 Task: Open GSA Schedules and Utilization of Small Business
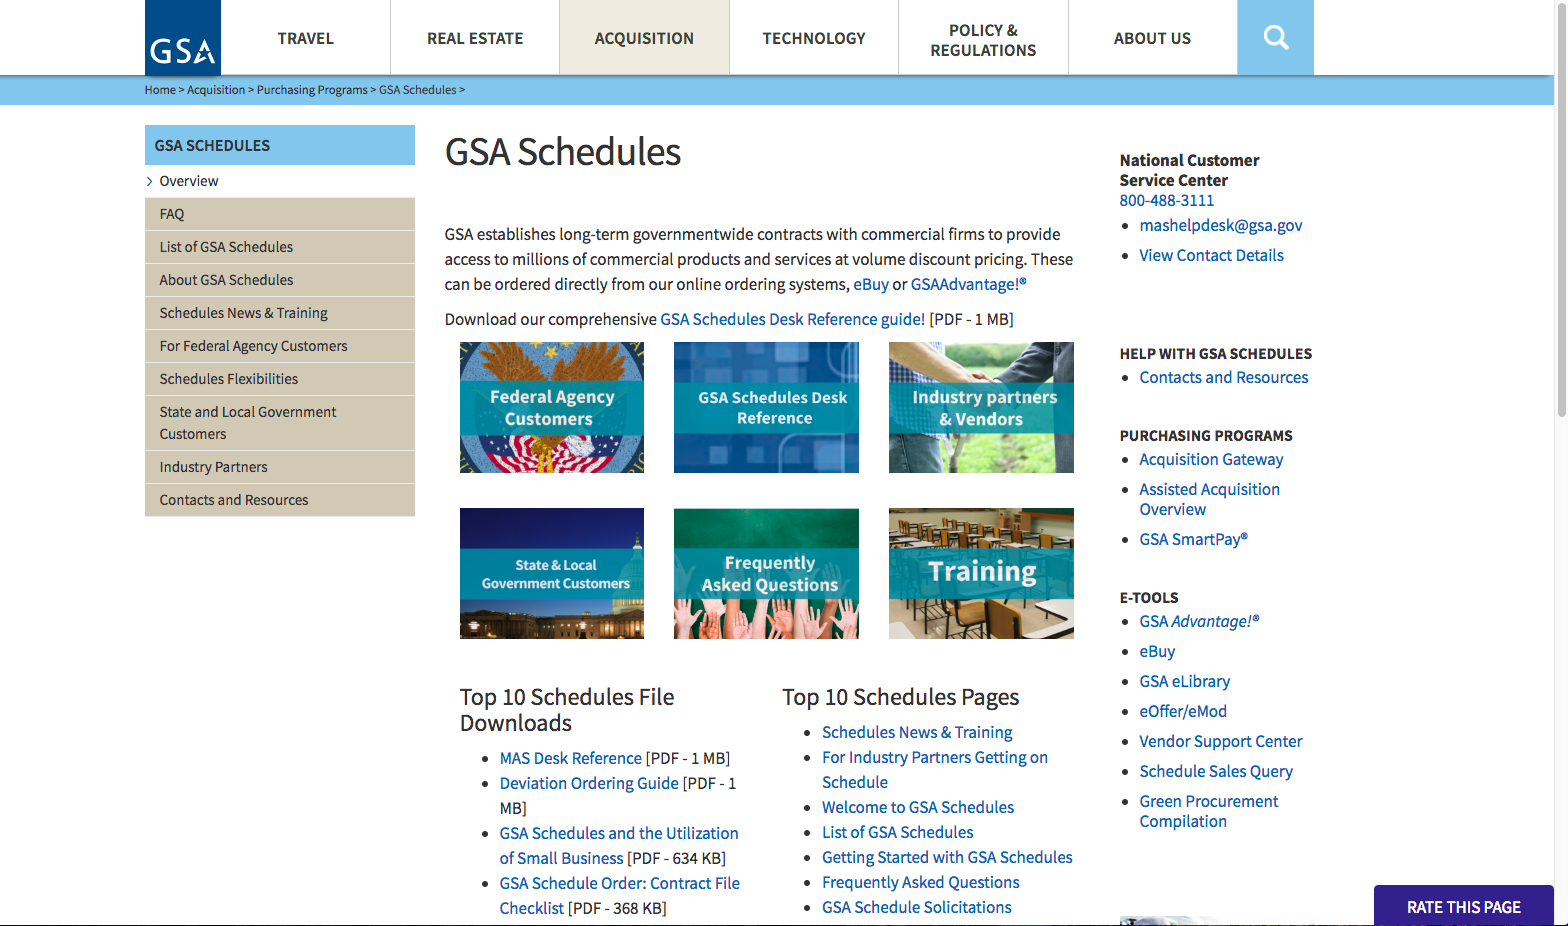click(619, 846)
